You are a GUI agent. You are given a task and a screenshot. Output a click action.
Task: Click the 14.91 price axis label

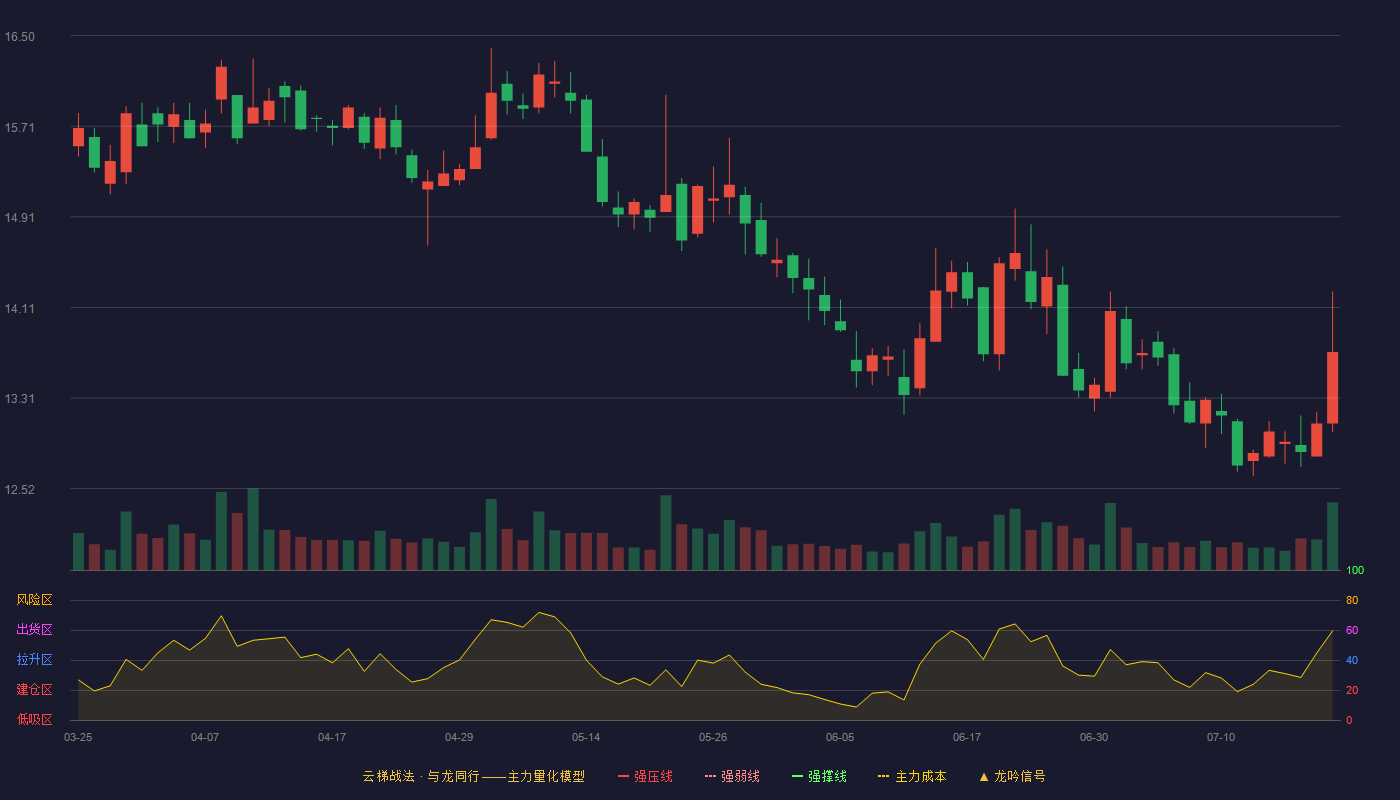(x=19, y=218)
